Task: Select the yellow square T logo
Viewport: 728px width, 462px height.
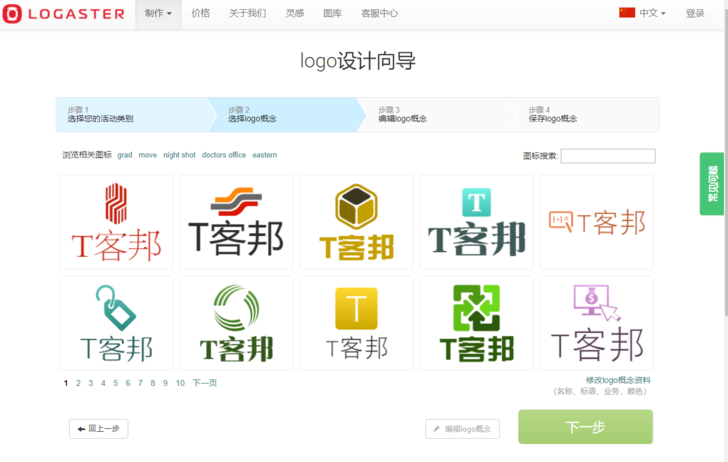Action: (356, 324)
